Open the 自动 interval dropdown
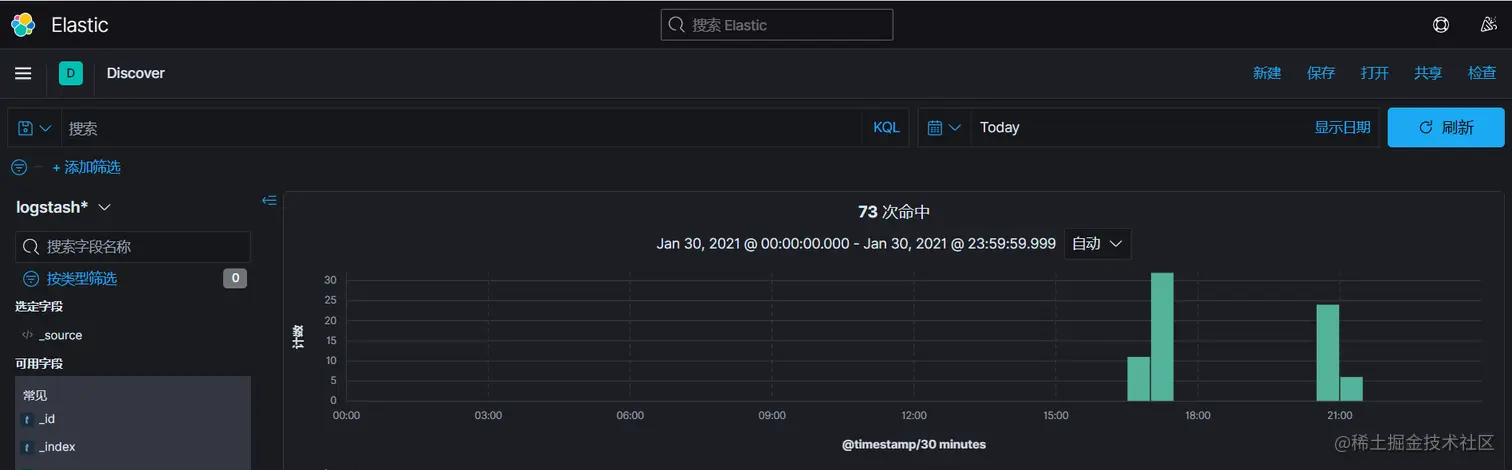 1097,243
